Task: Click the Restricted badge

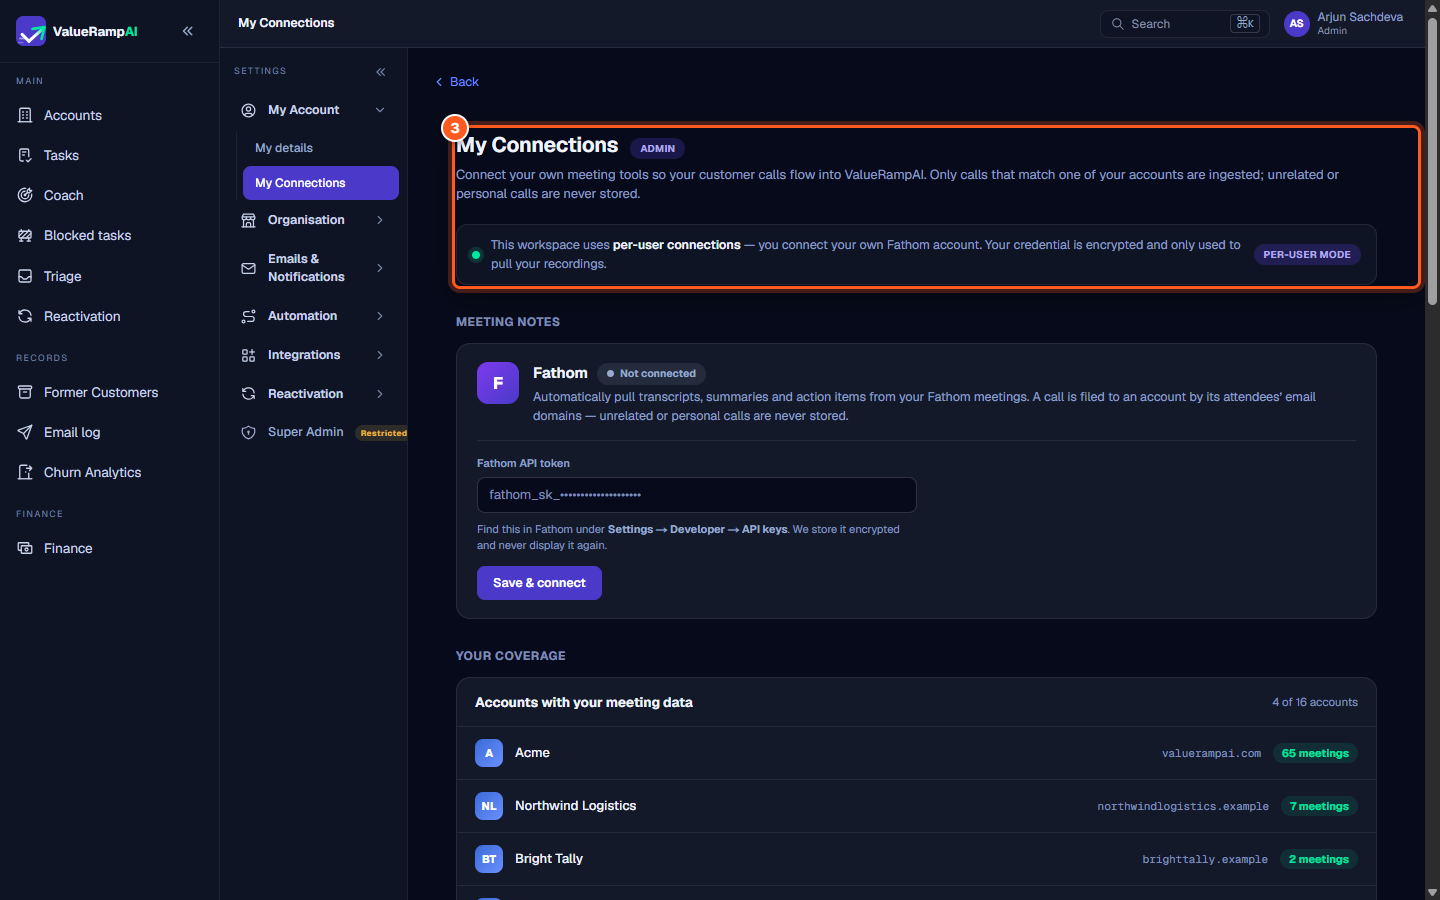Action: click(383, 433)
